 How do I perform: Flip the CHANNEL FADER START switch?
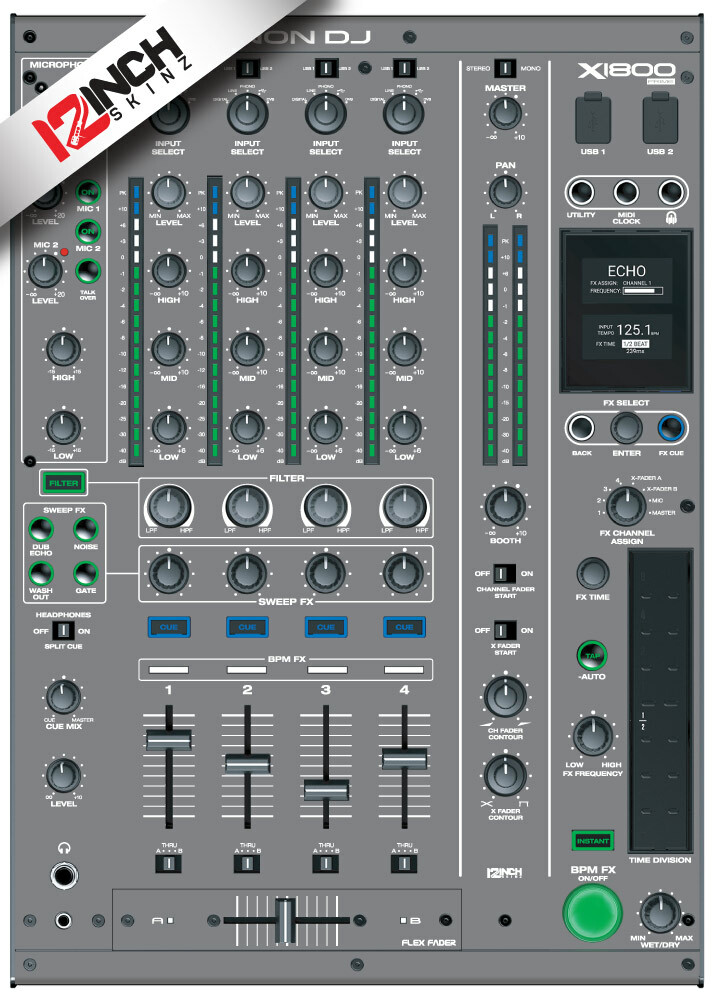click(504, 573)
